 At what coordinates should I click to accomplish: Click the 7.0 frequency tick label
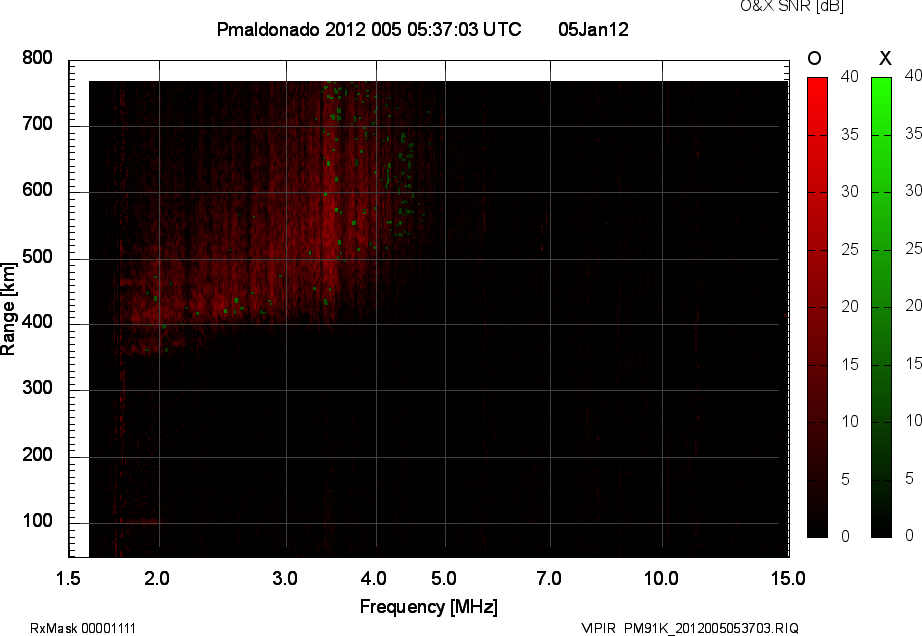pos(549,578)
